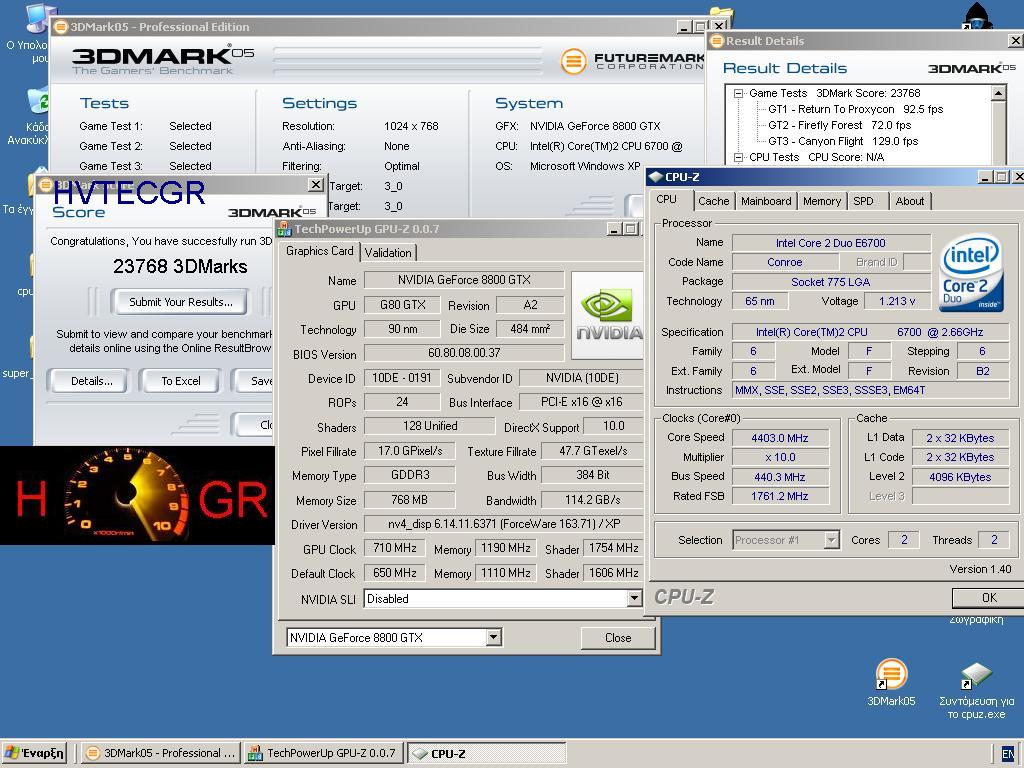Switch to the Memory tab in CPU-Z
This screenshot has height=768, width=1024.
pyautogui.click(x=822, y=201)
